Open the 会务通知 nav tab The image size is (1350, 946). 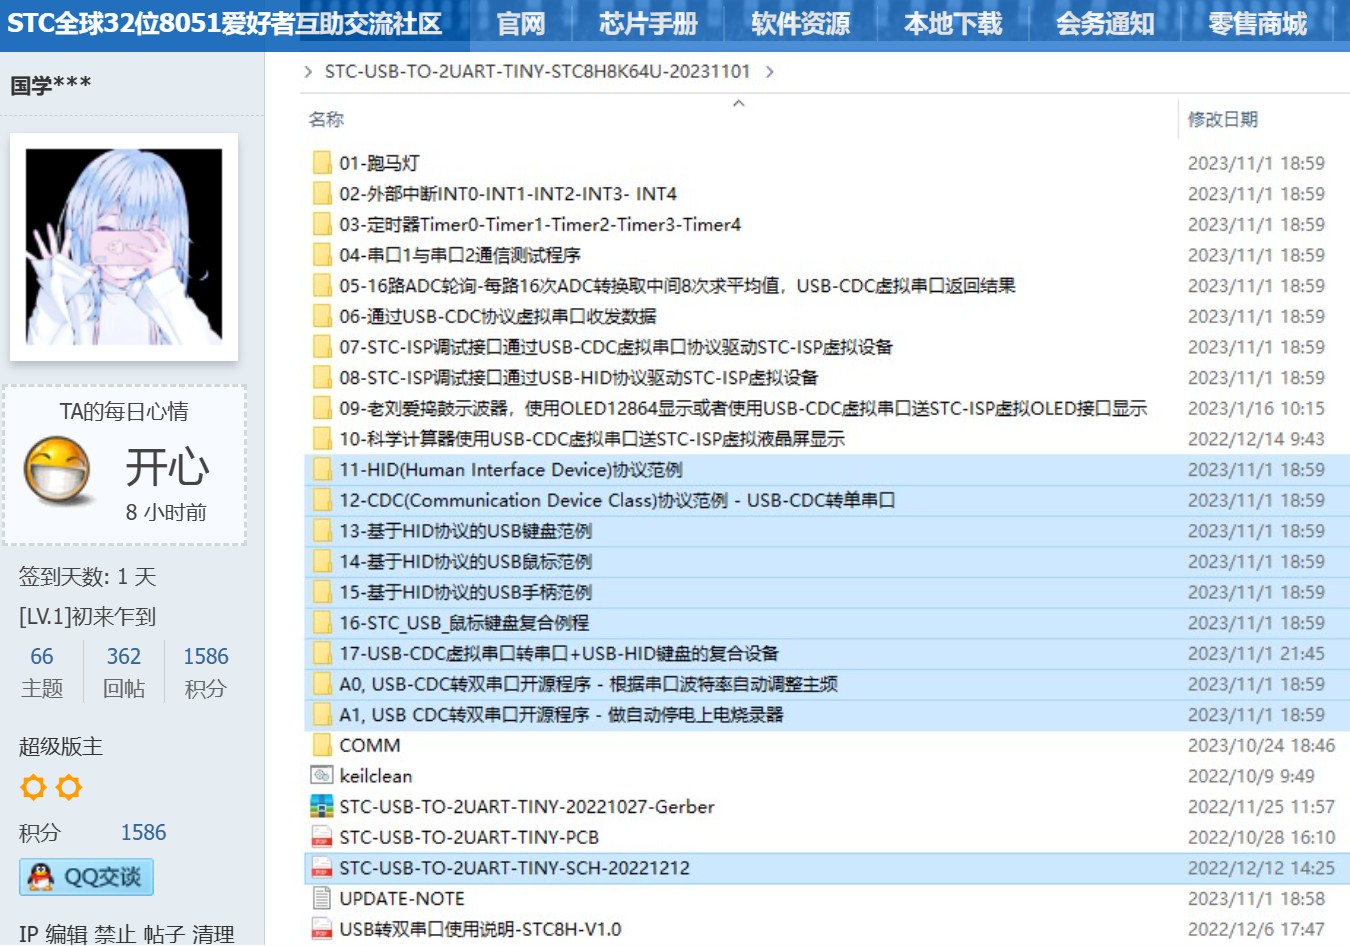click(x=1105, y=24)
